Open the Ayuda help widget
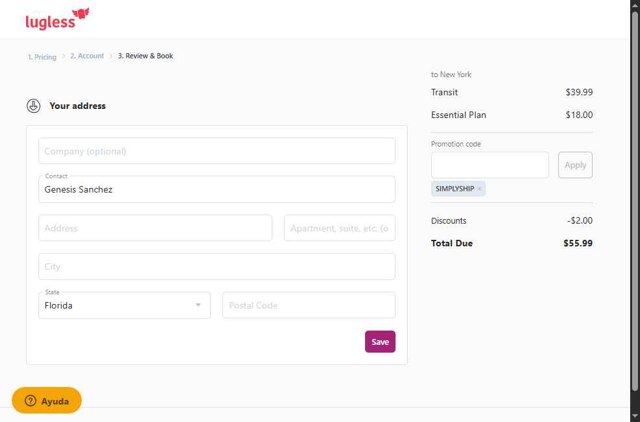Viewport: 640px width, 422px height. click(x=47, y=401)
